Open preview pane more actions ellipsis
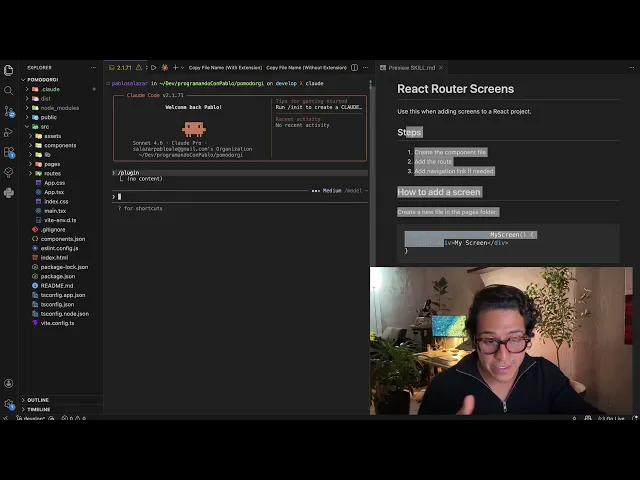 pyautogui.click(x=631, y=68)
